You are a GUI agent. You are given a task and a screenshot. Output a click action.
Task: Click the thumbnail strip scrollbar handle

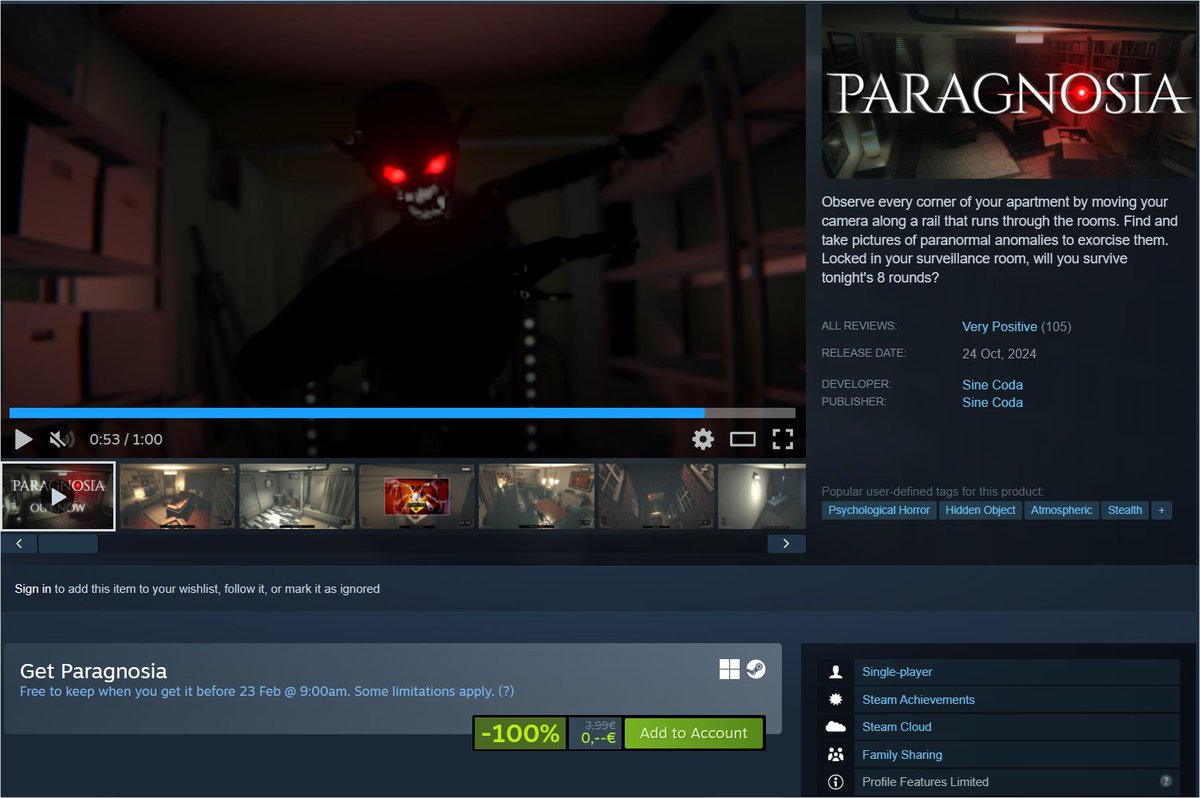coord(68,544)
